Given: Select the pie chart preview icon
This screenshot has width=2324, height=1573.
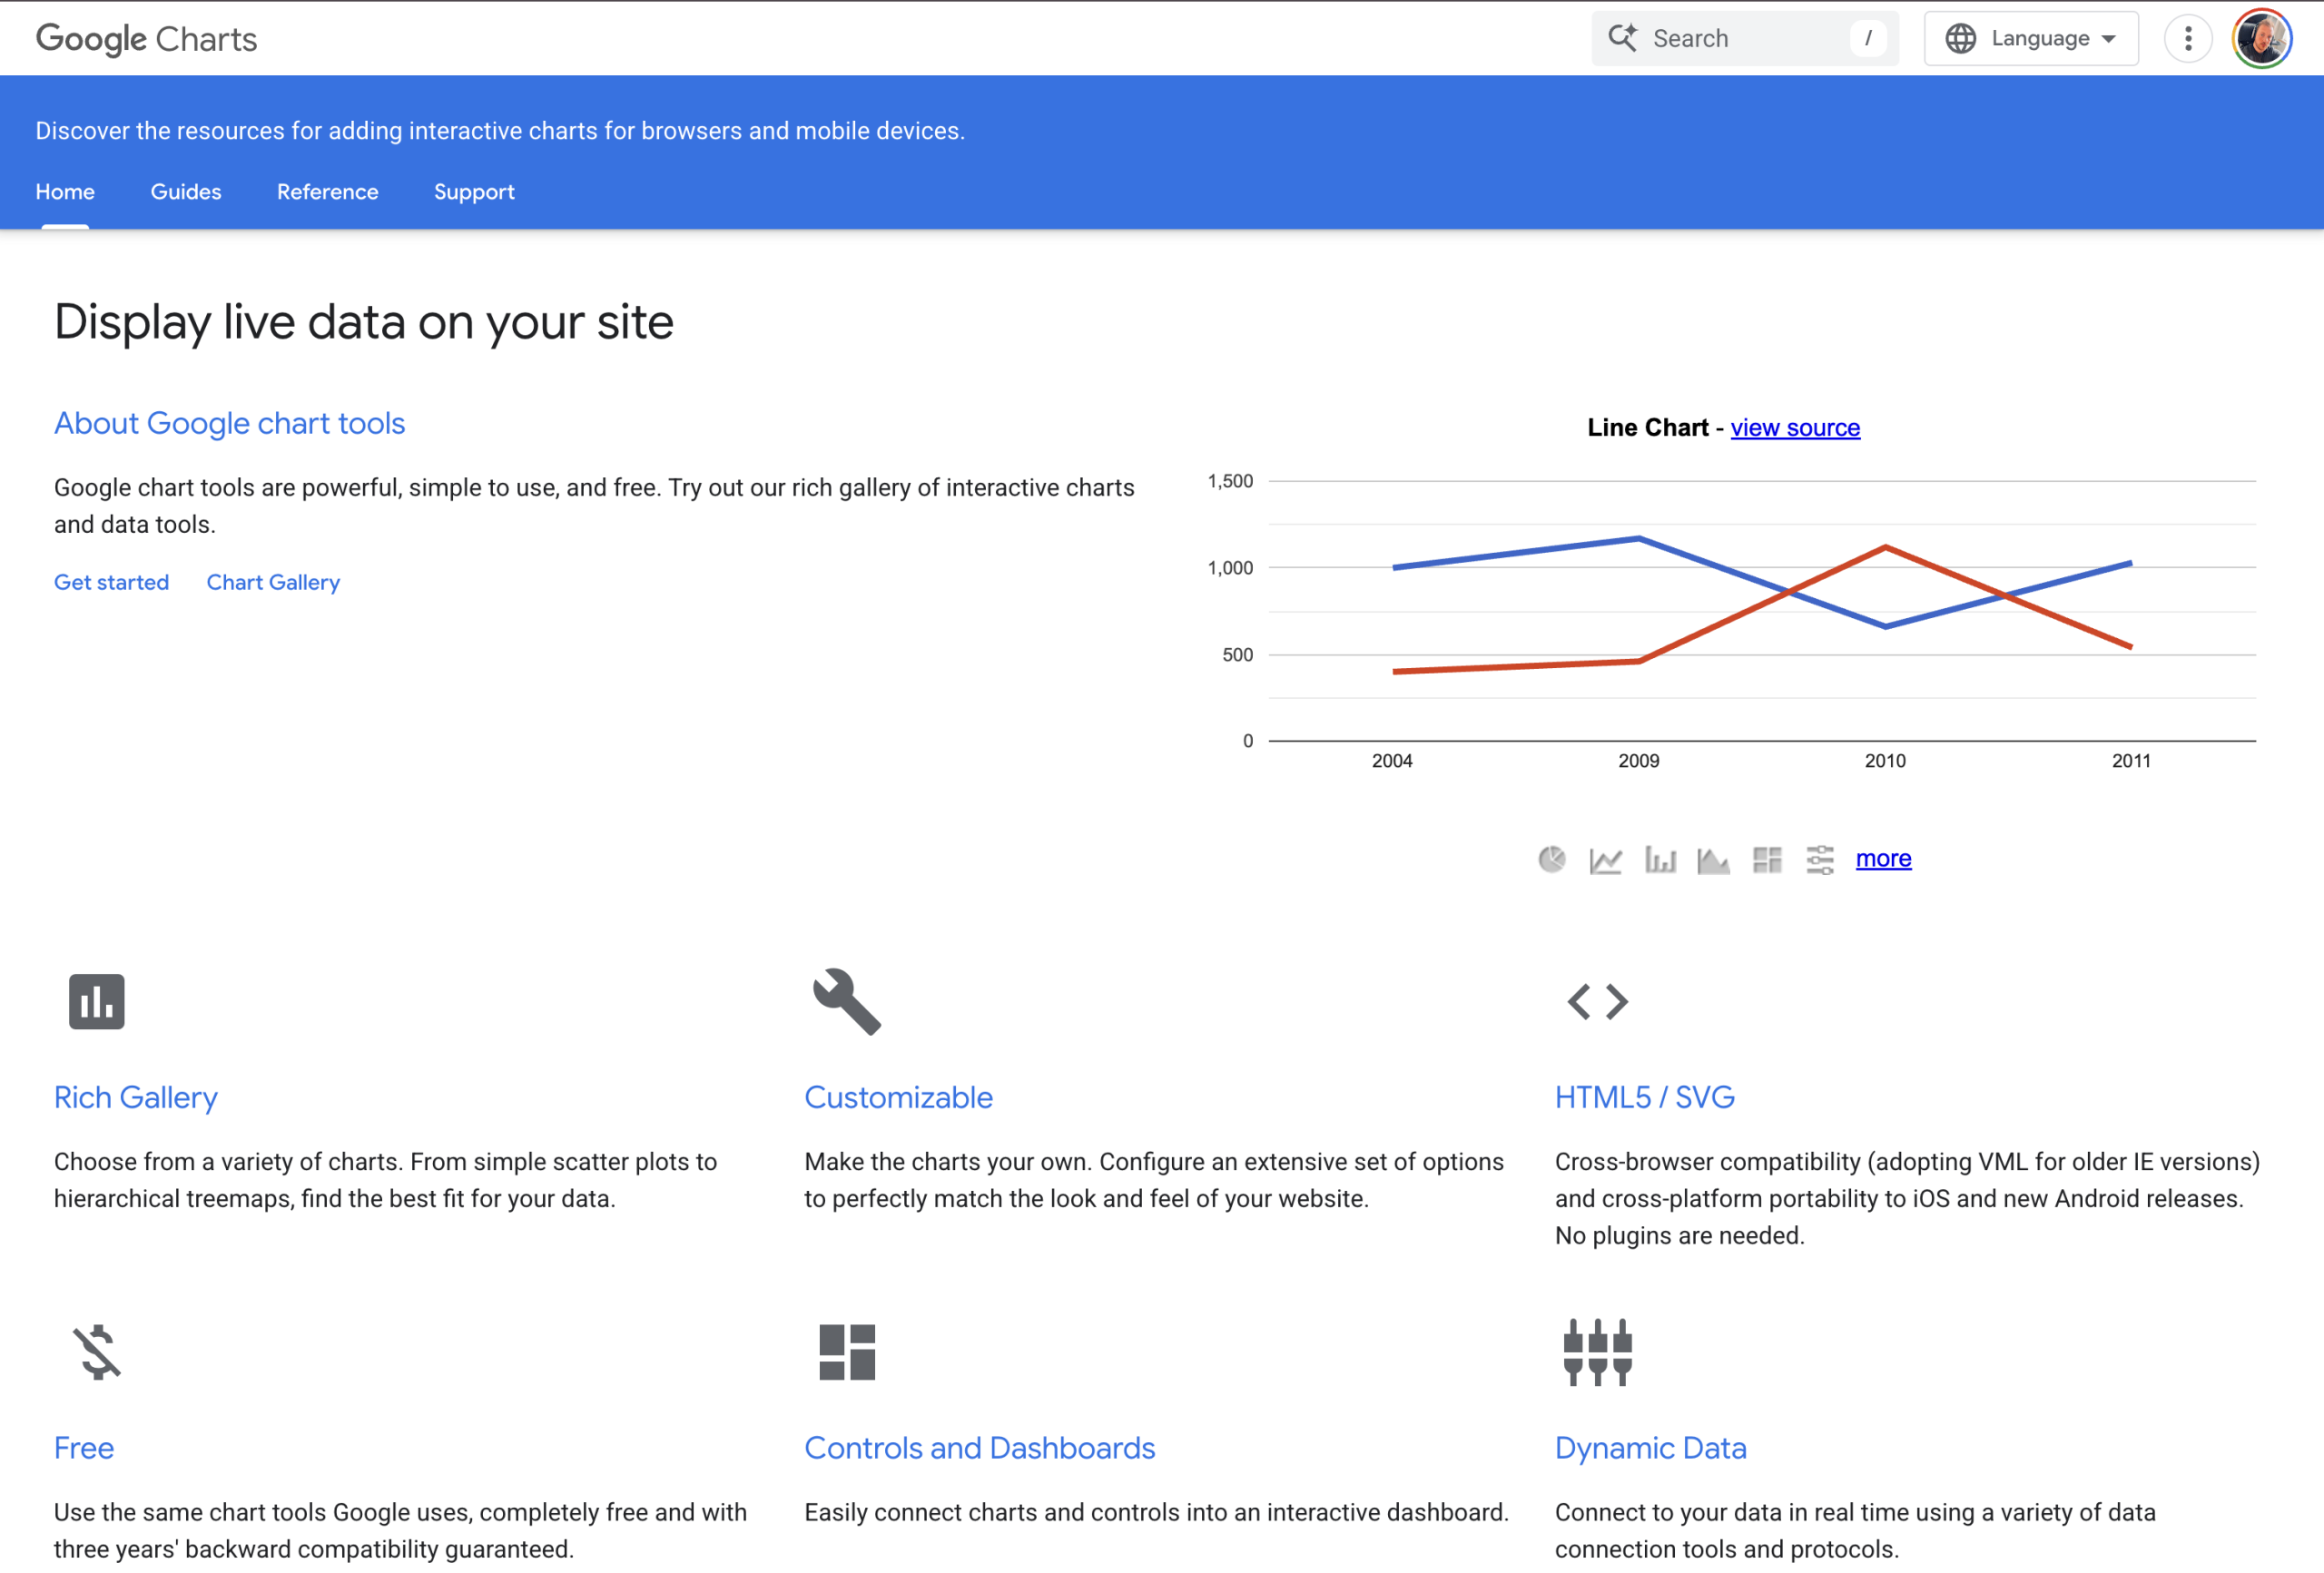Looking at the screenshot, I should (1552, 859).
